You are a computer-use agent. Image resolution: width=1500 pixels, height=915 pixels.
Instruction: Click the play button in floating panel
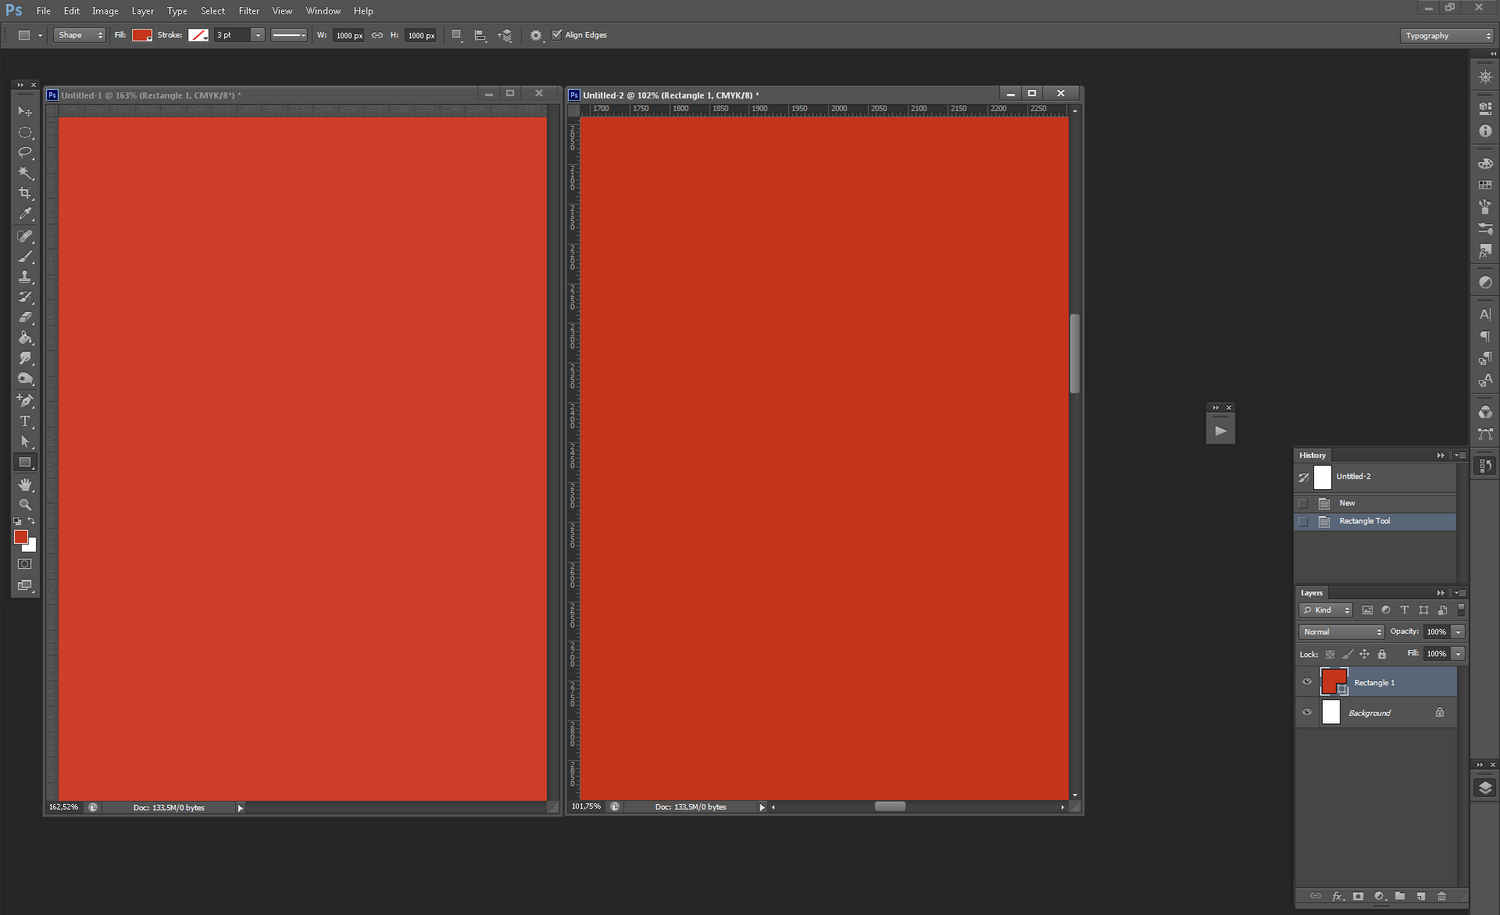pyautogui.click(x=1220, y=430)
